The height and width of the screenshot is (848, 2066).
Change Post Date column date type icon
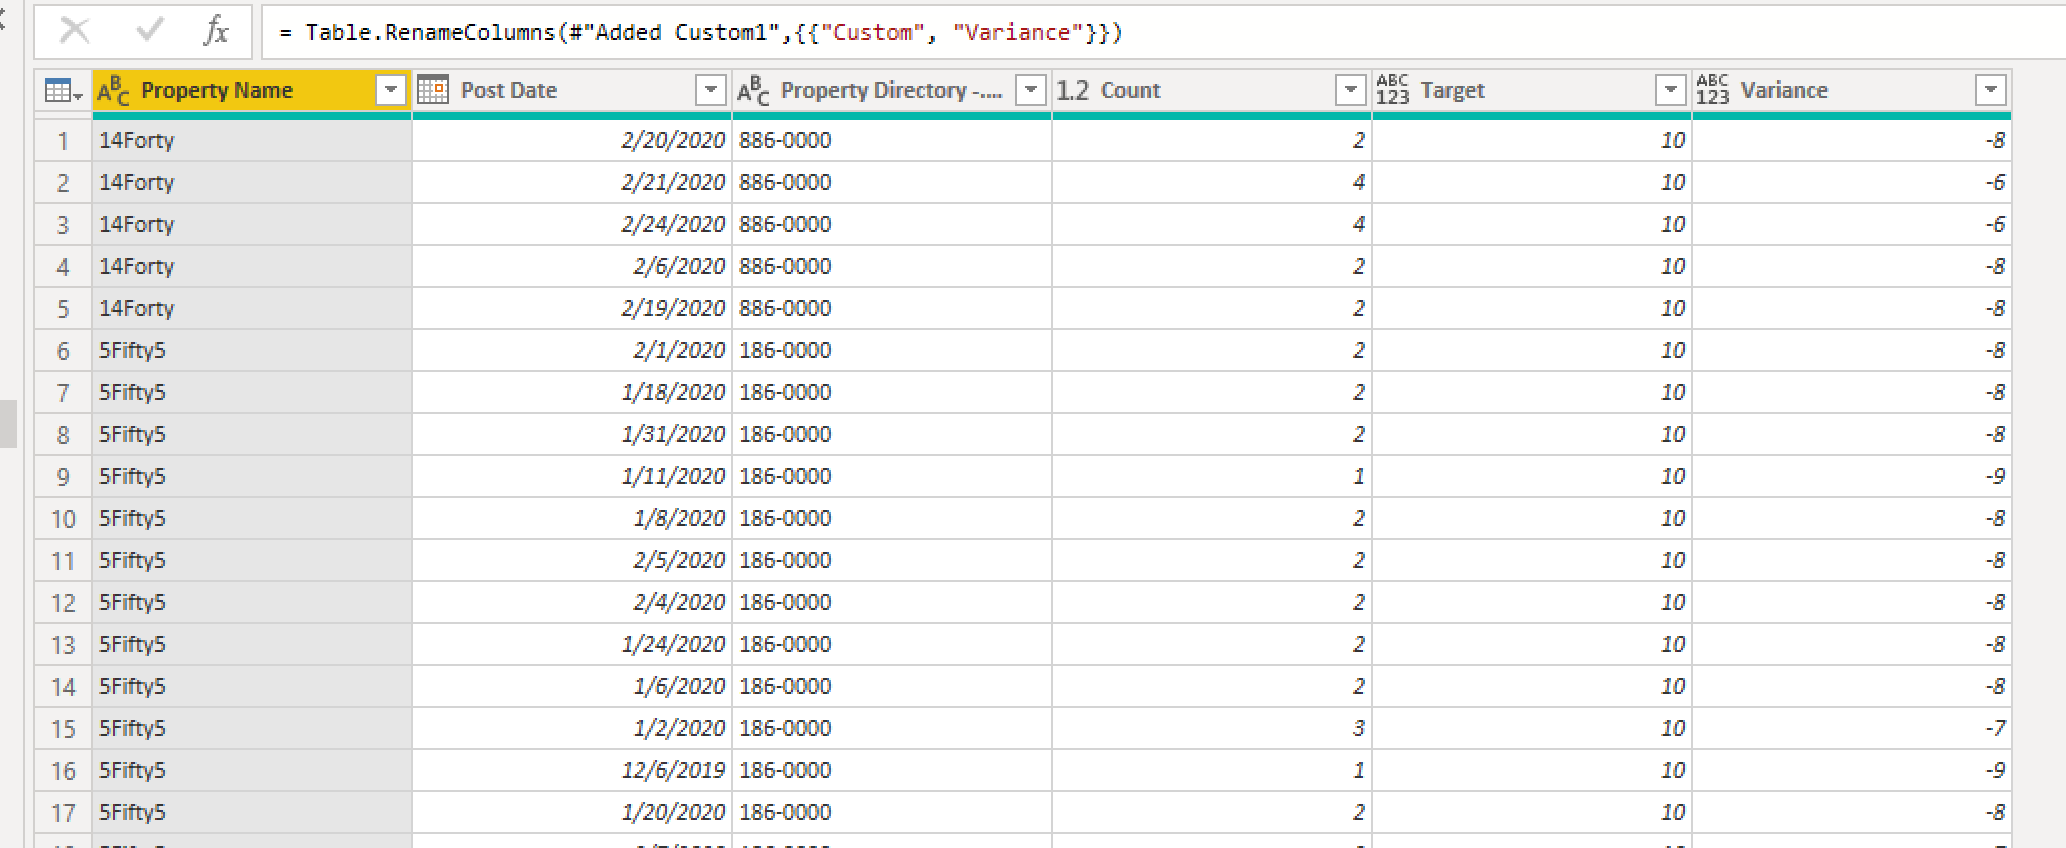(x=433, y=90)
